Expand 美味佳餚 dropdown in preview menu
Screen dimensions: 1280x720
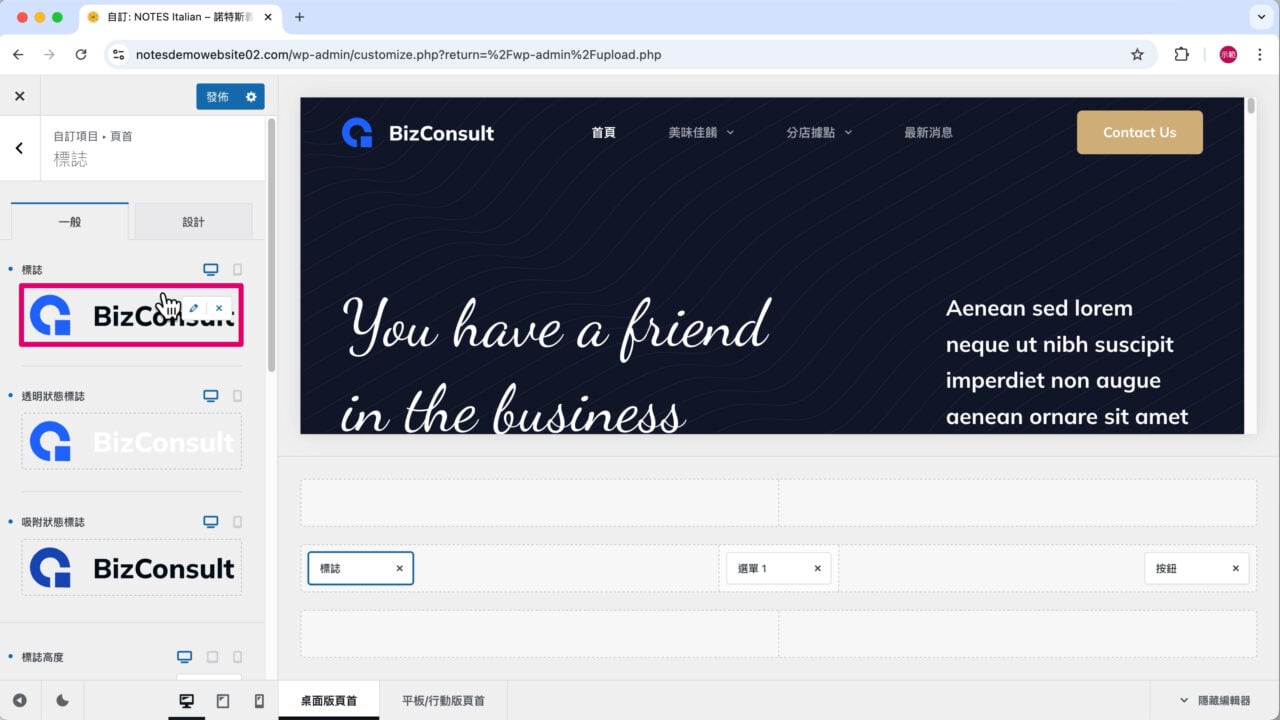701,132
